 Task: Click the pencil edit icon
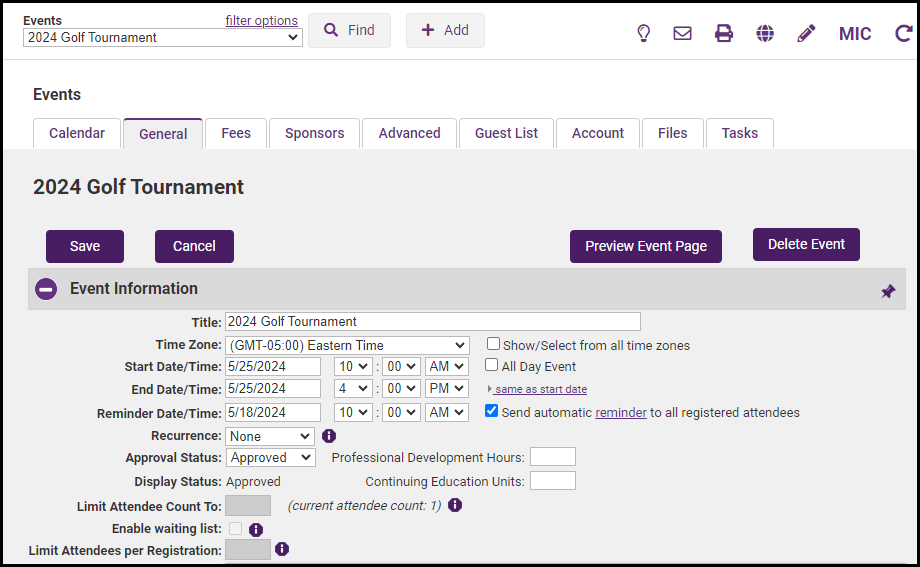click(x=806, y=33)
